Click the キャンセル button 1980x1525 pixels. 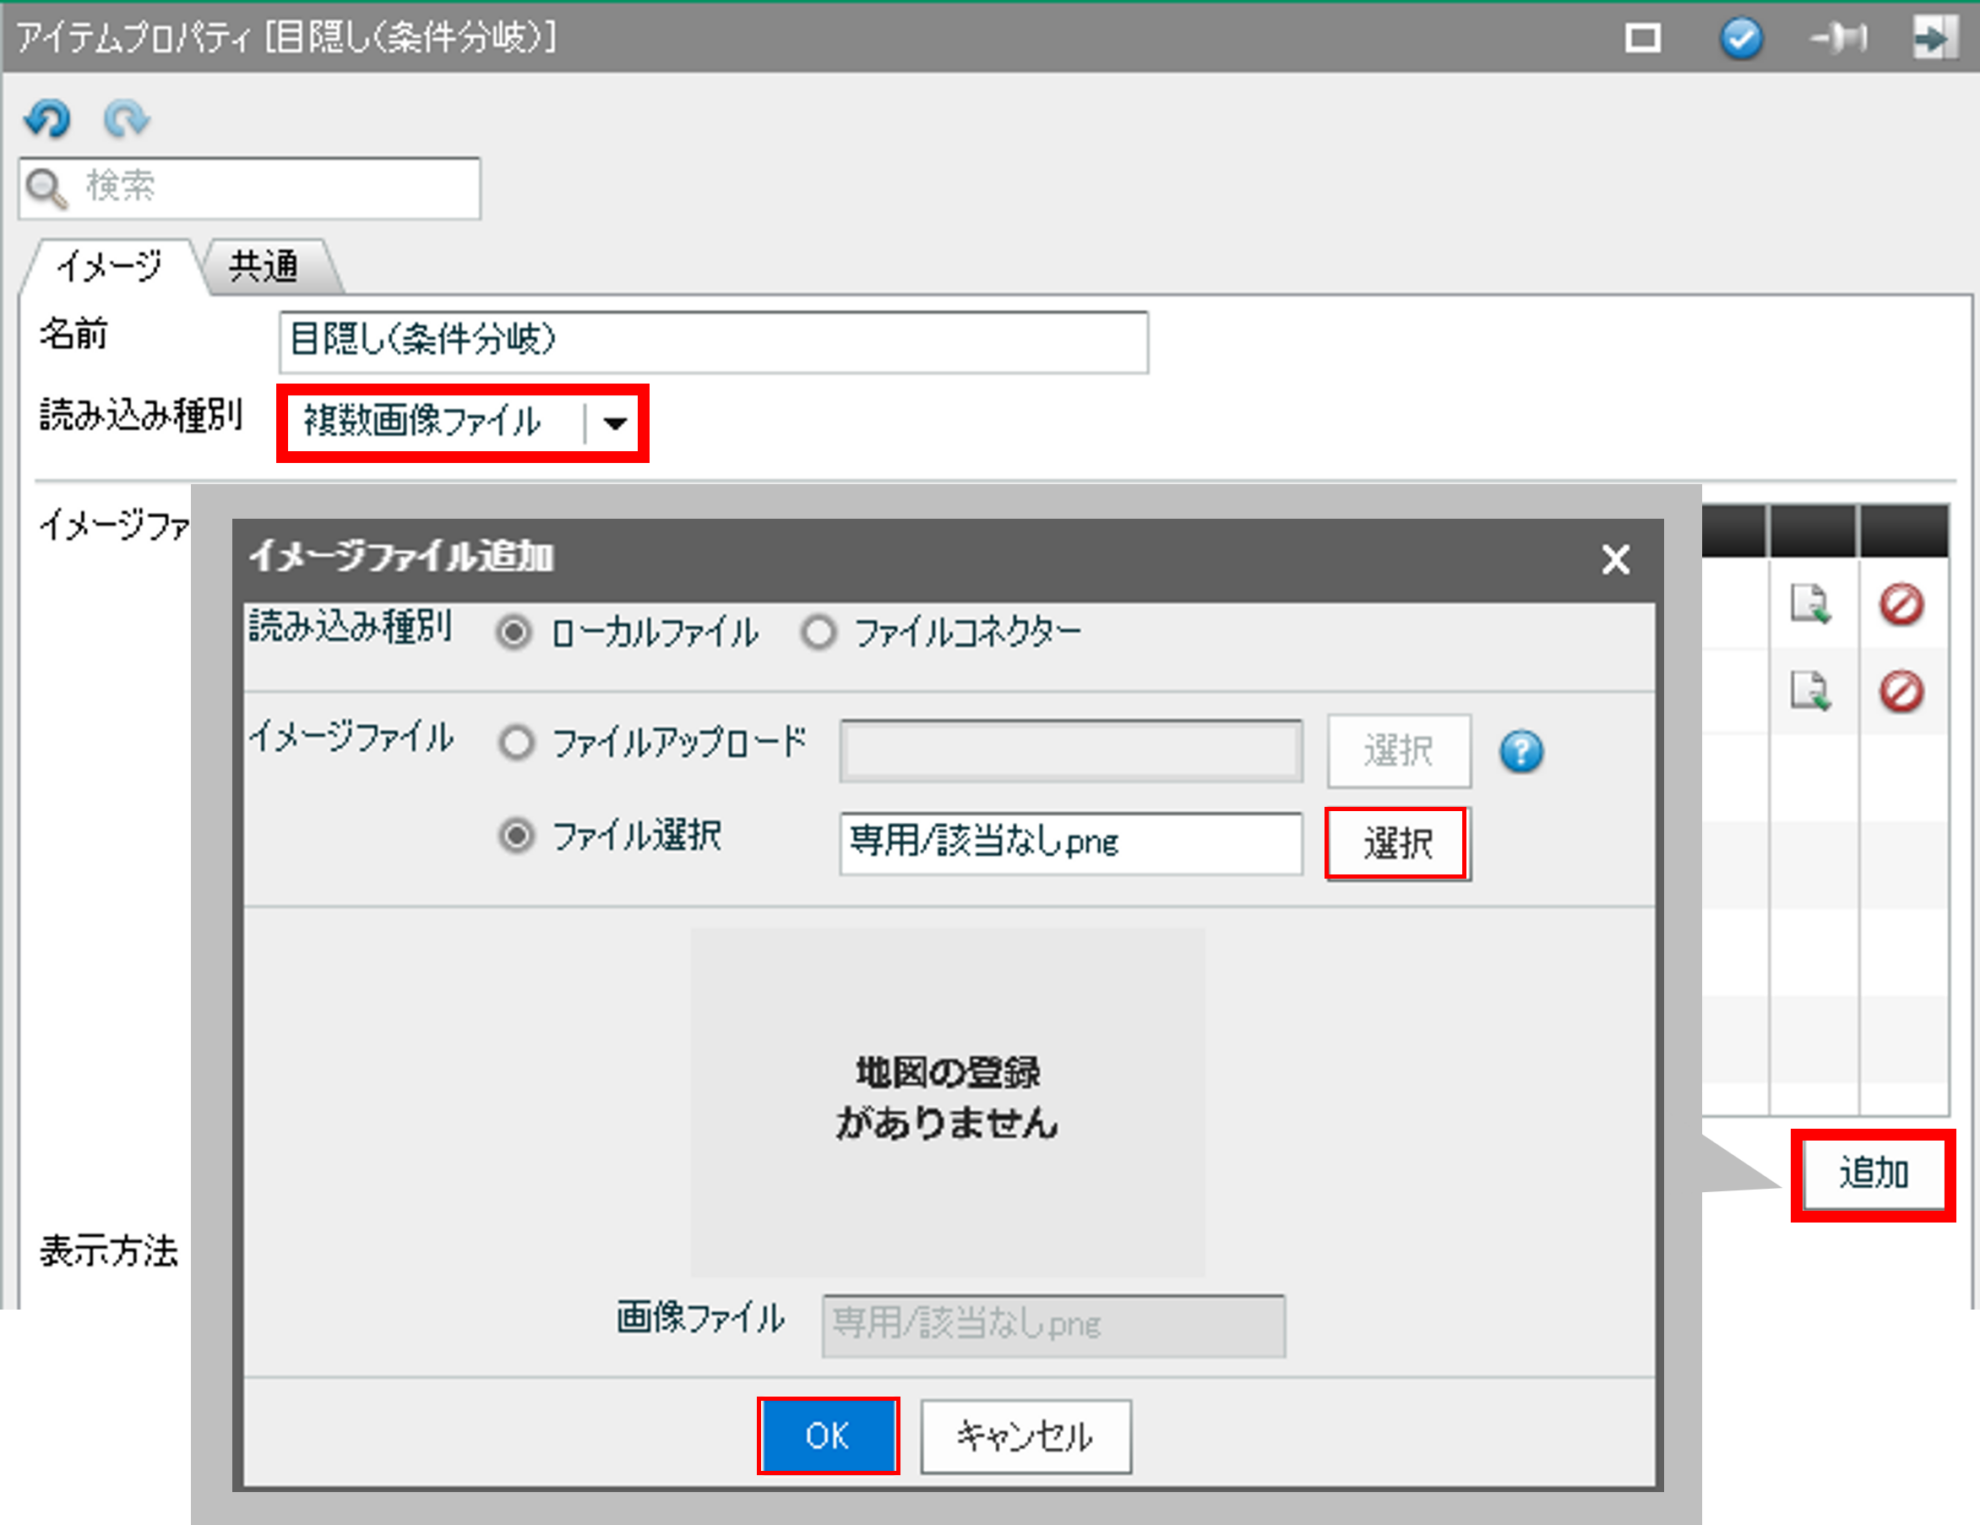coord(1026,1436)
